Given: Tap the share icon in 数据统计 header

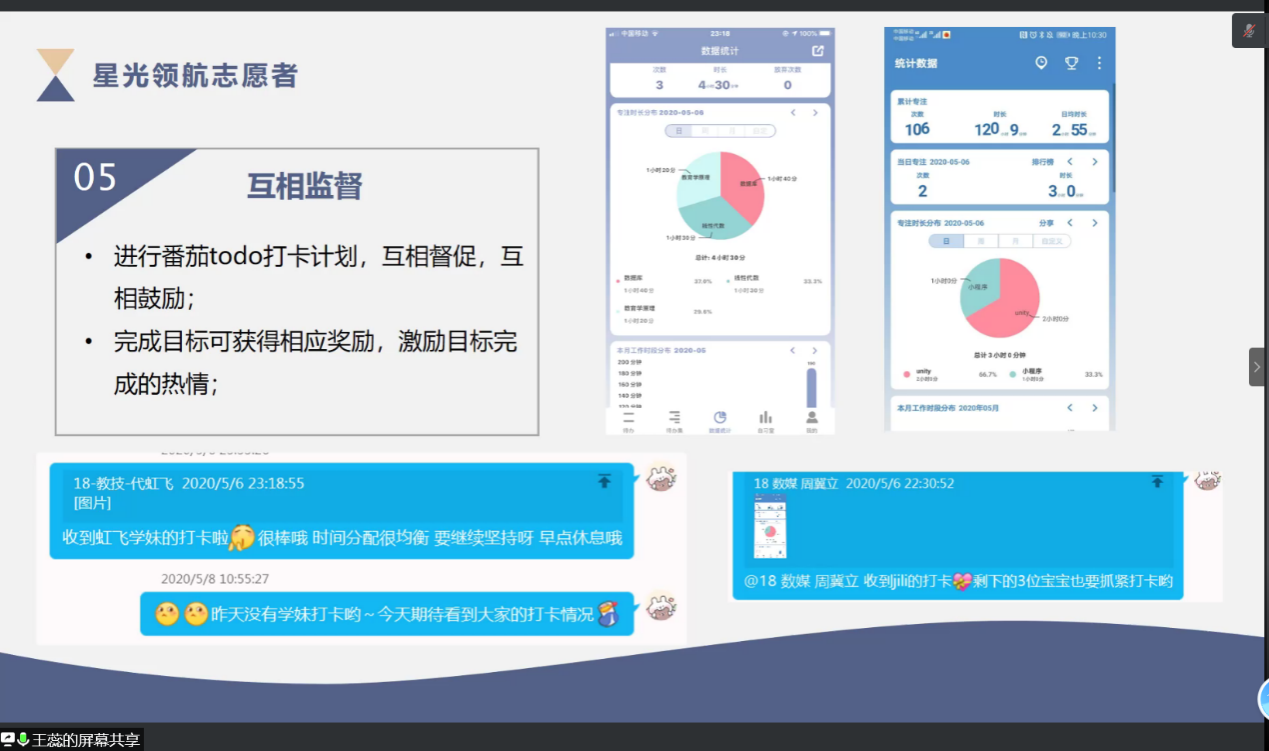Looking at the screenshot, I should click(x=818, y=51).
